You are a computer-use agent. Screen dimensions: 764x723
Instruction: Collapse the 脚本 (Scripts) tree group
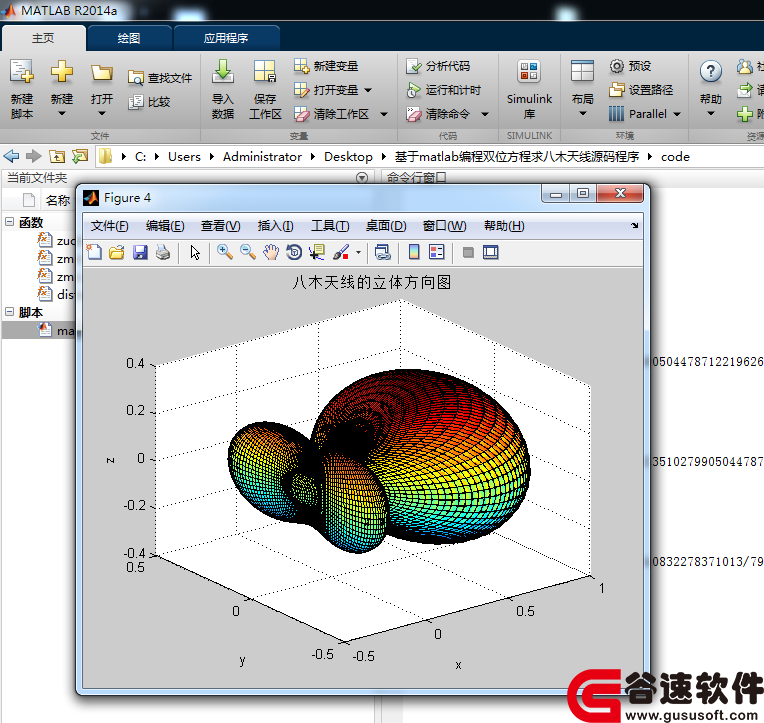click(9, 312)
